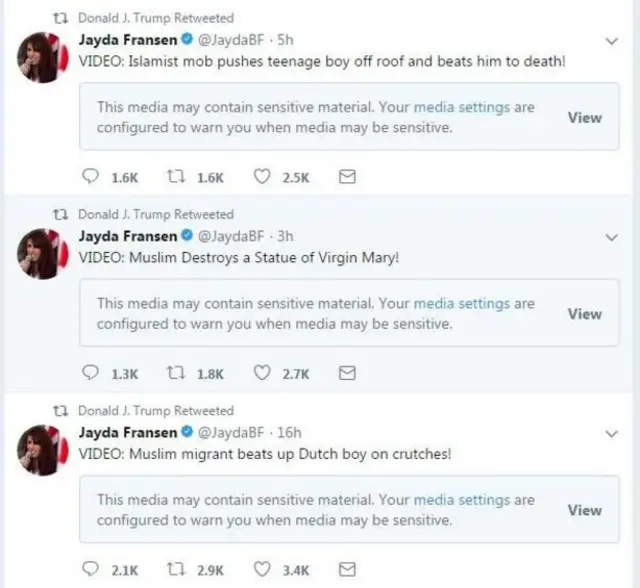View sensitive media in Virgin Mary tweet
This screenshot has width=640, height=588.
pyautogui.click(x=584, y=313)
